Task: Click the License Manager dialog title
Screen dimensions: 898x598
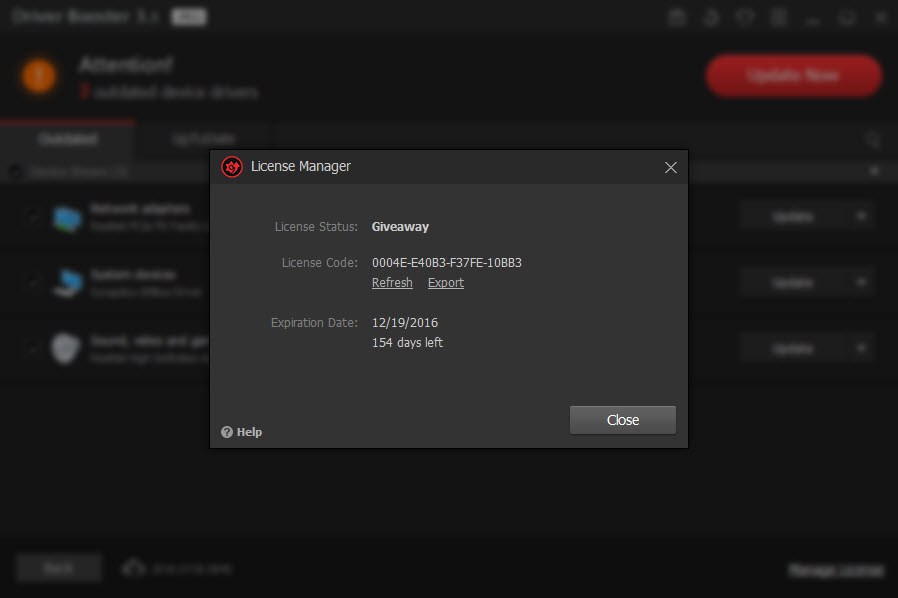Action: coord(301,167)
